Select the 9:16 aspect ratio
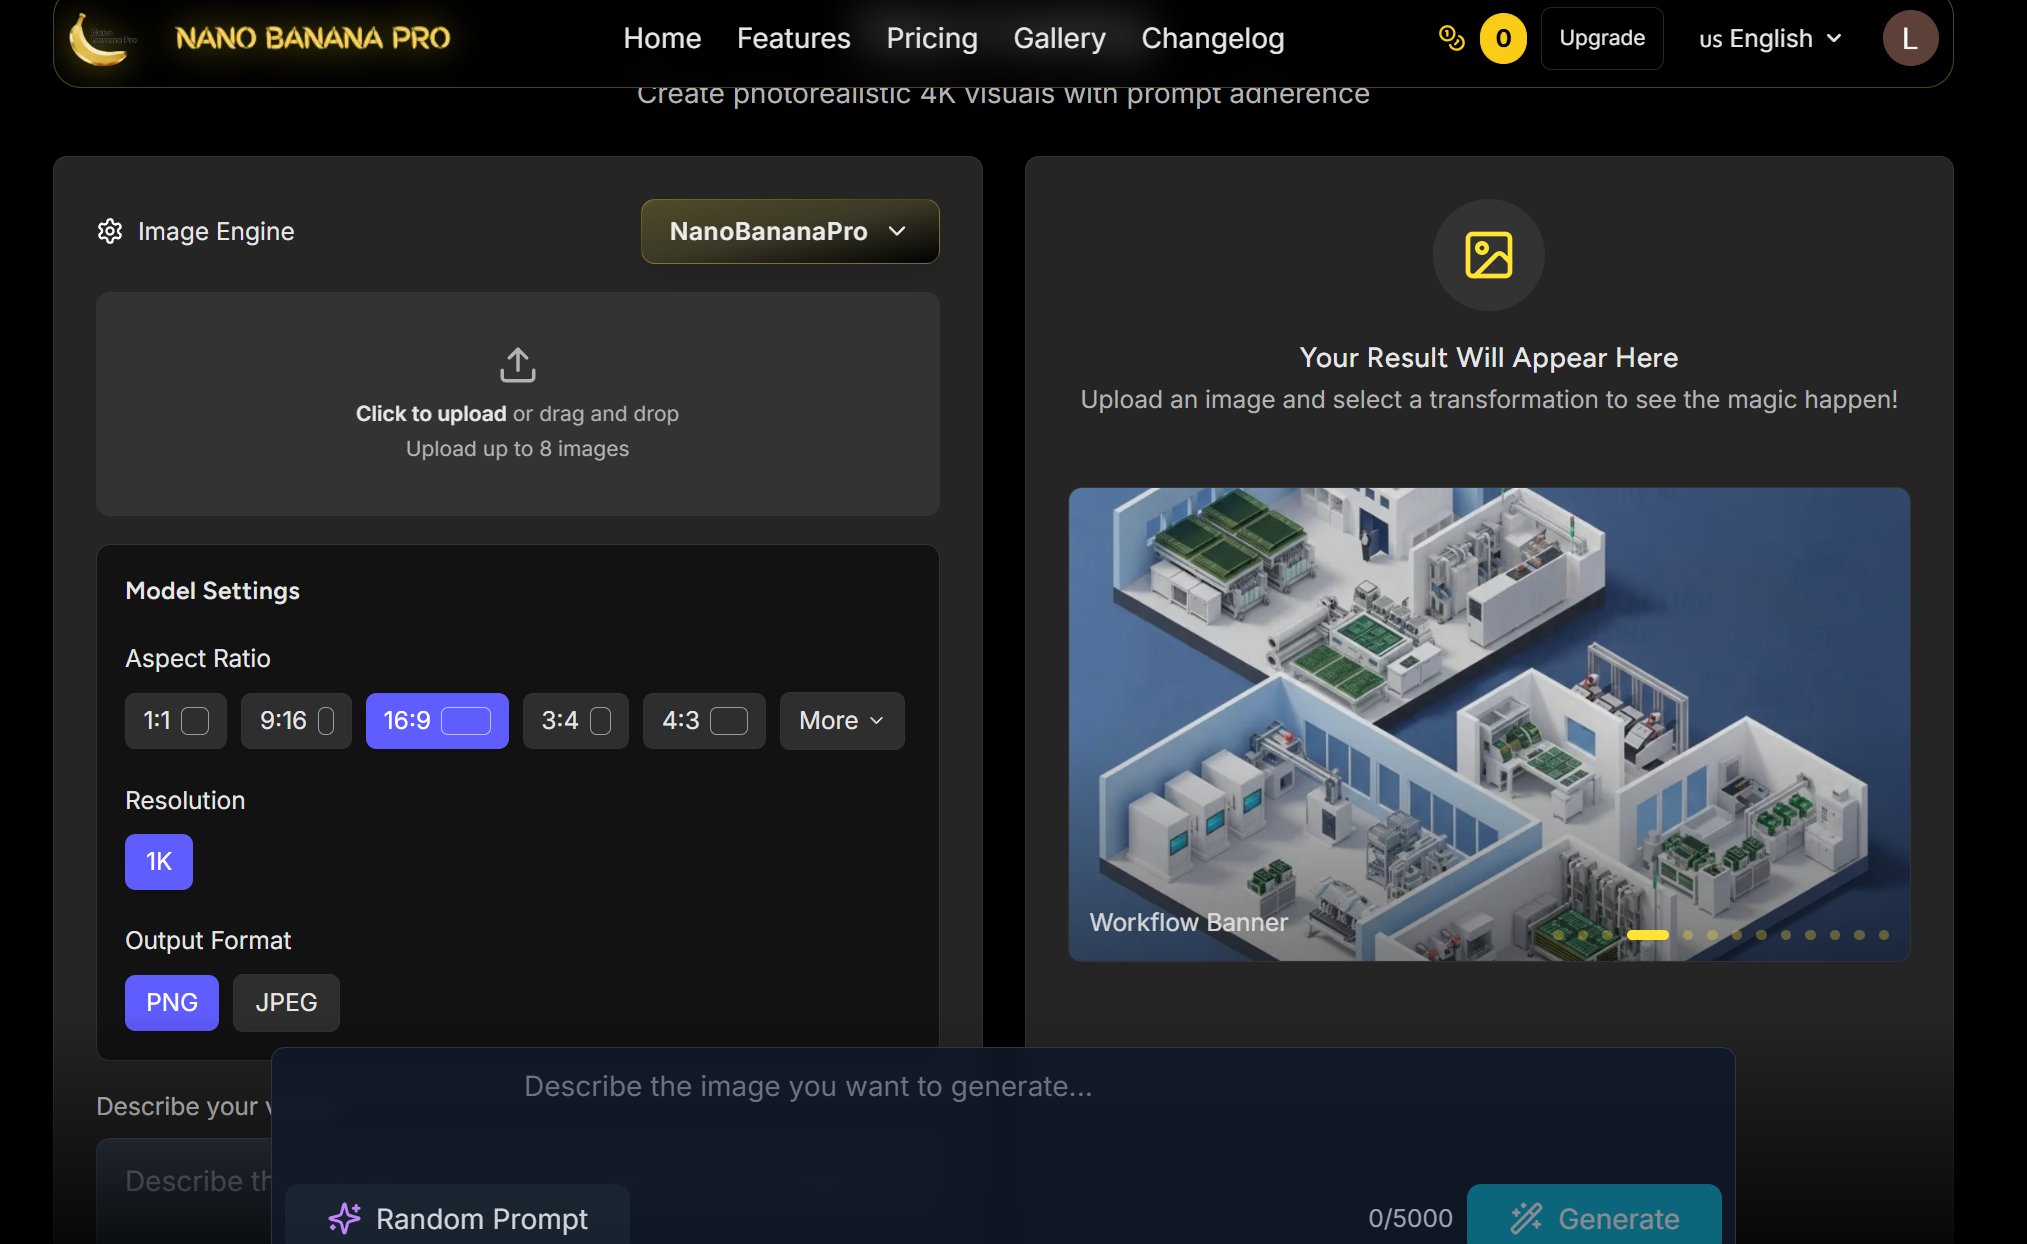 tap(296, 720)
